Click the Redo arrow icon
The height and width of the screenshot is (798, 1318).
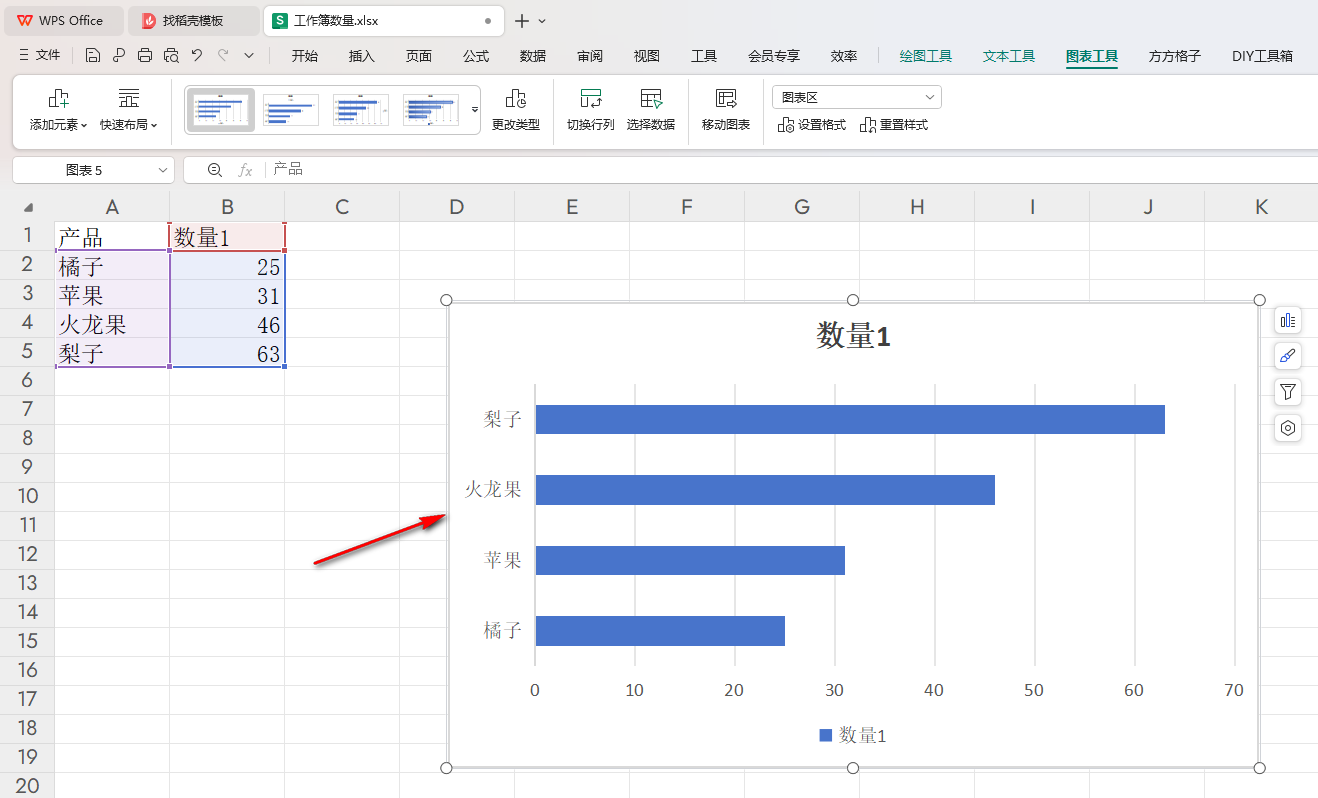pos(223,56)
